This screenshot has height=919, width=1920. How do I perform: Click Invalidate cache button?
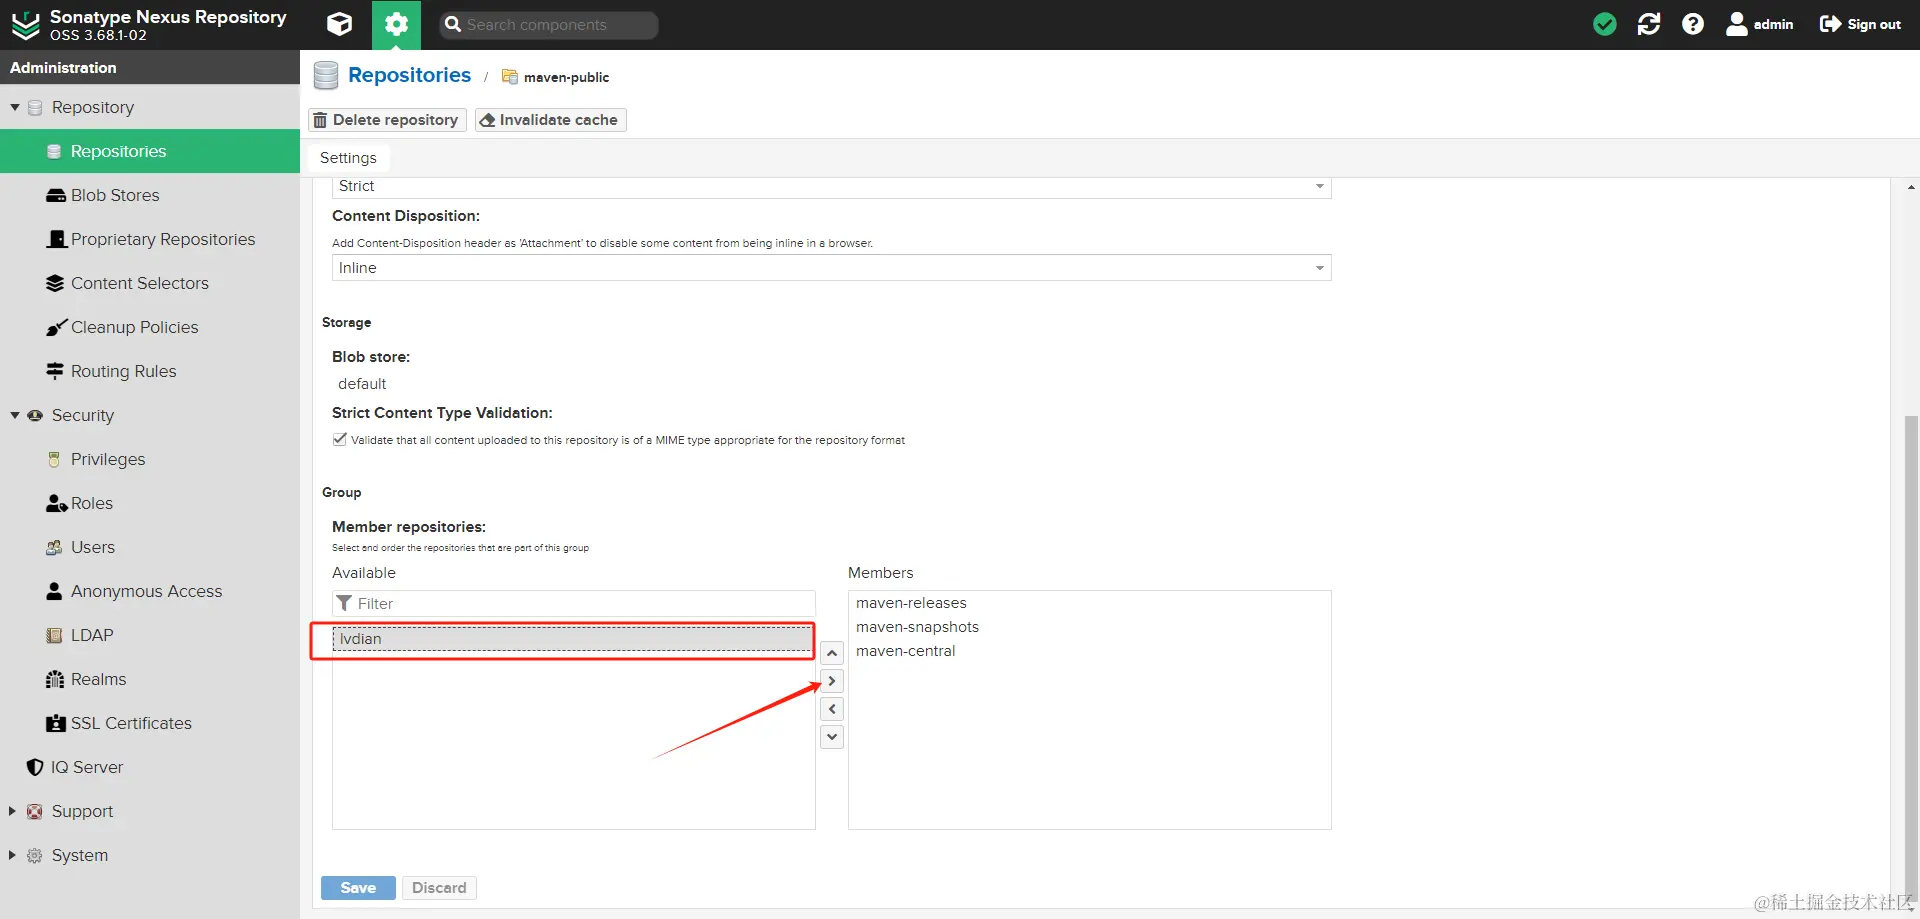tap(550, 120)
